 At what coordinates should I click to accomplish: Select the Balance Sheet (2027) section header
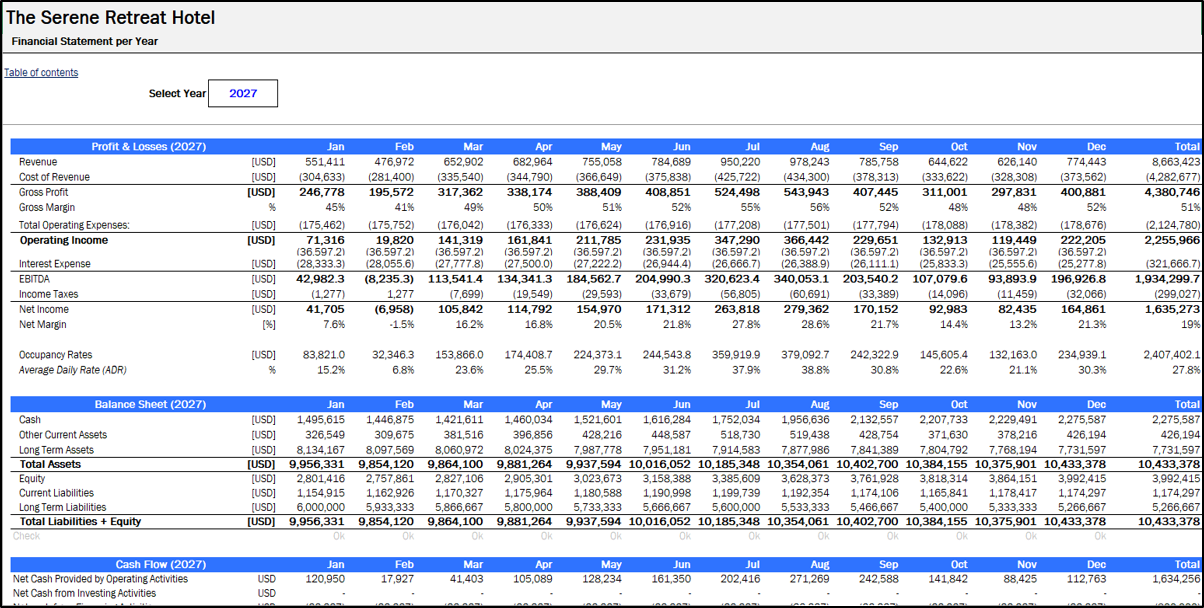tap(148, 404)
